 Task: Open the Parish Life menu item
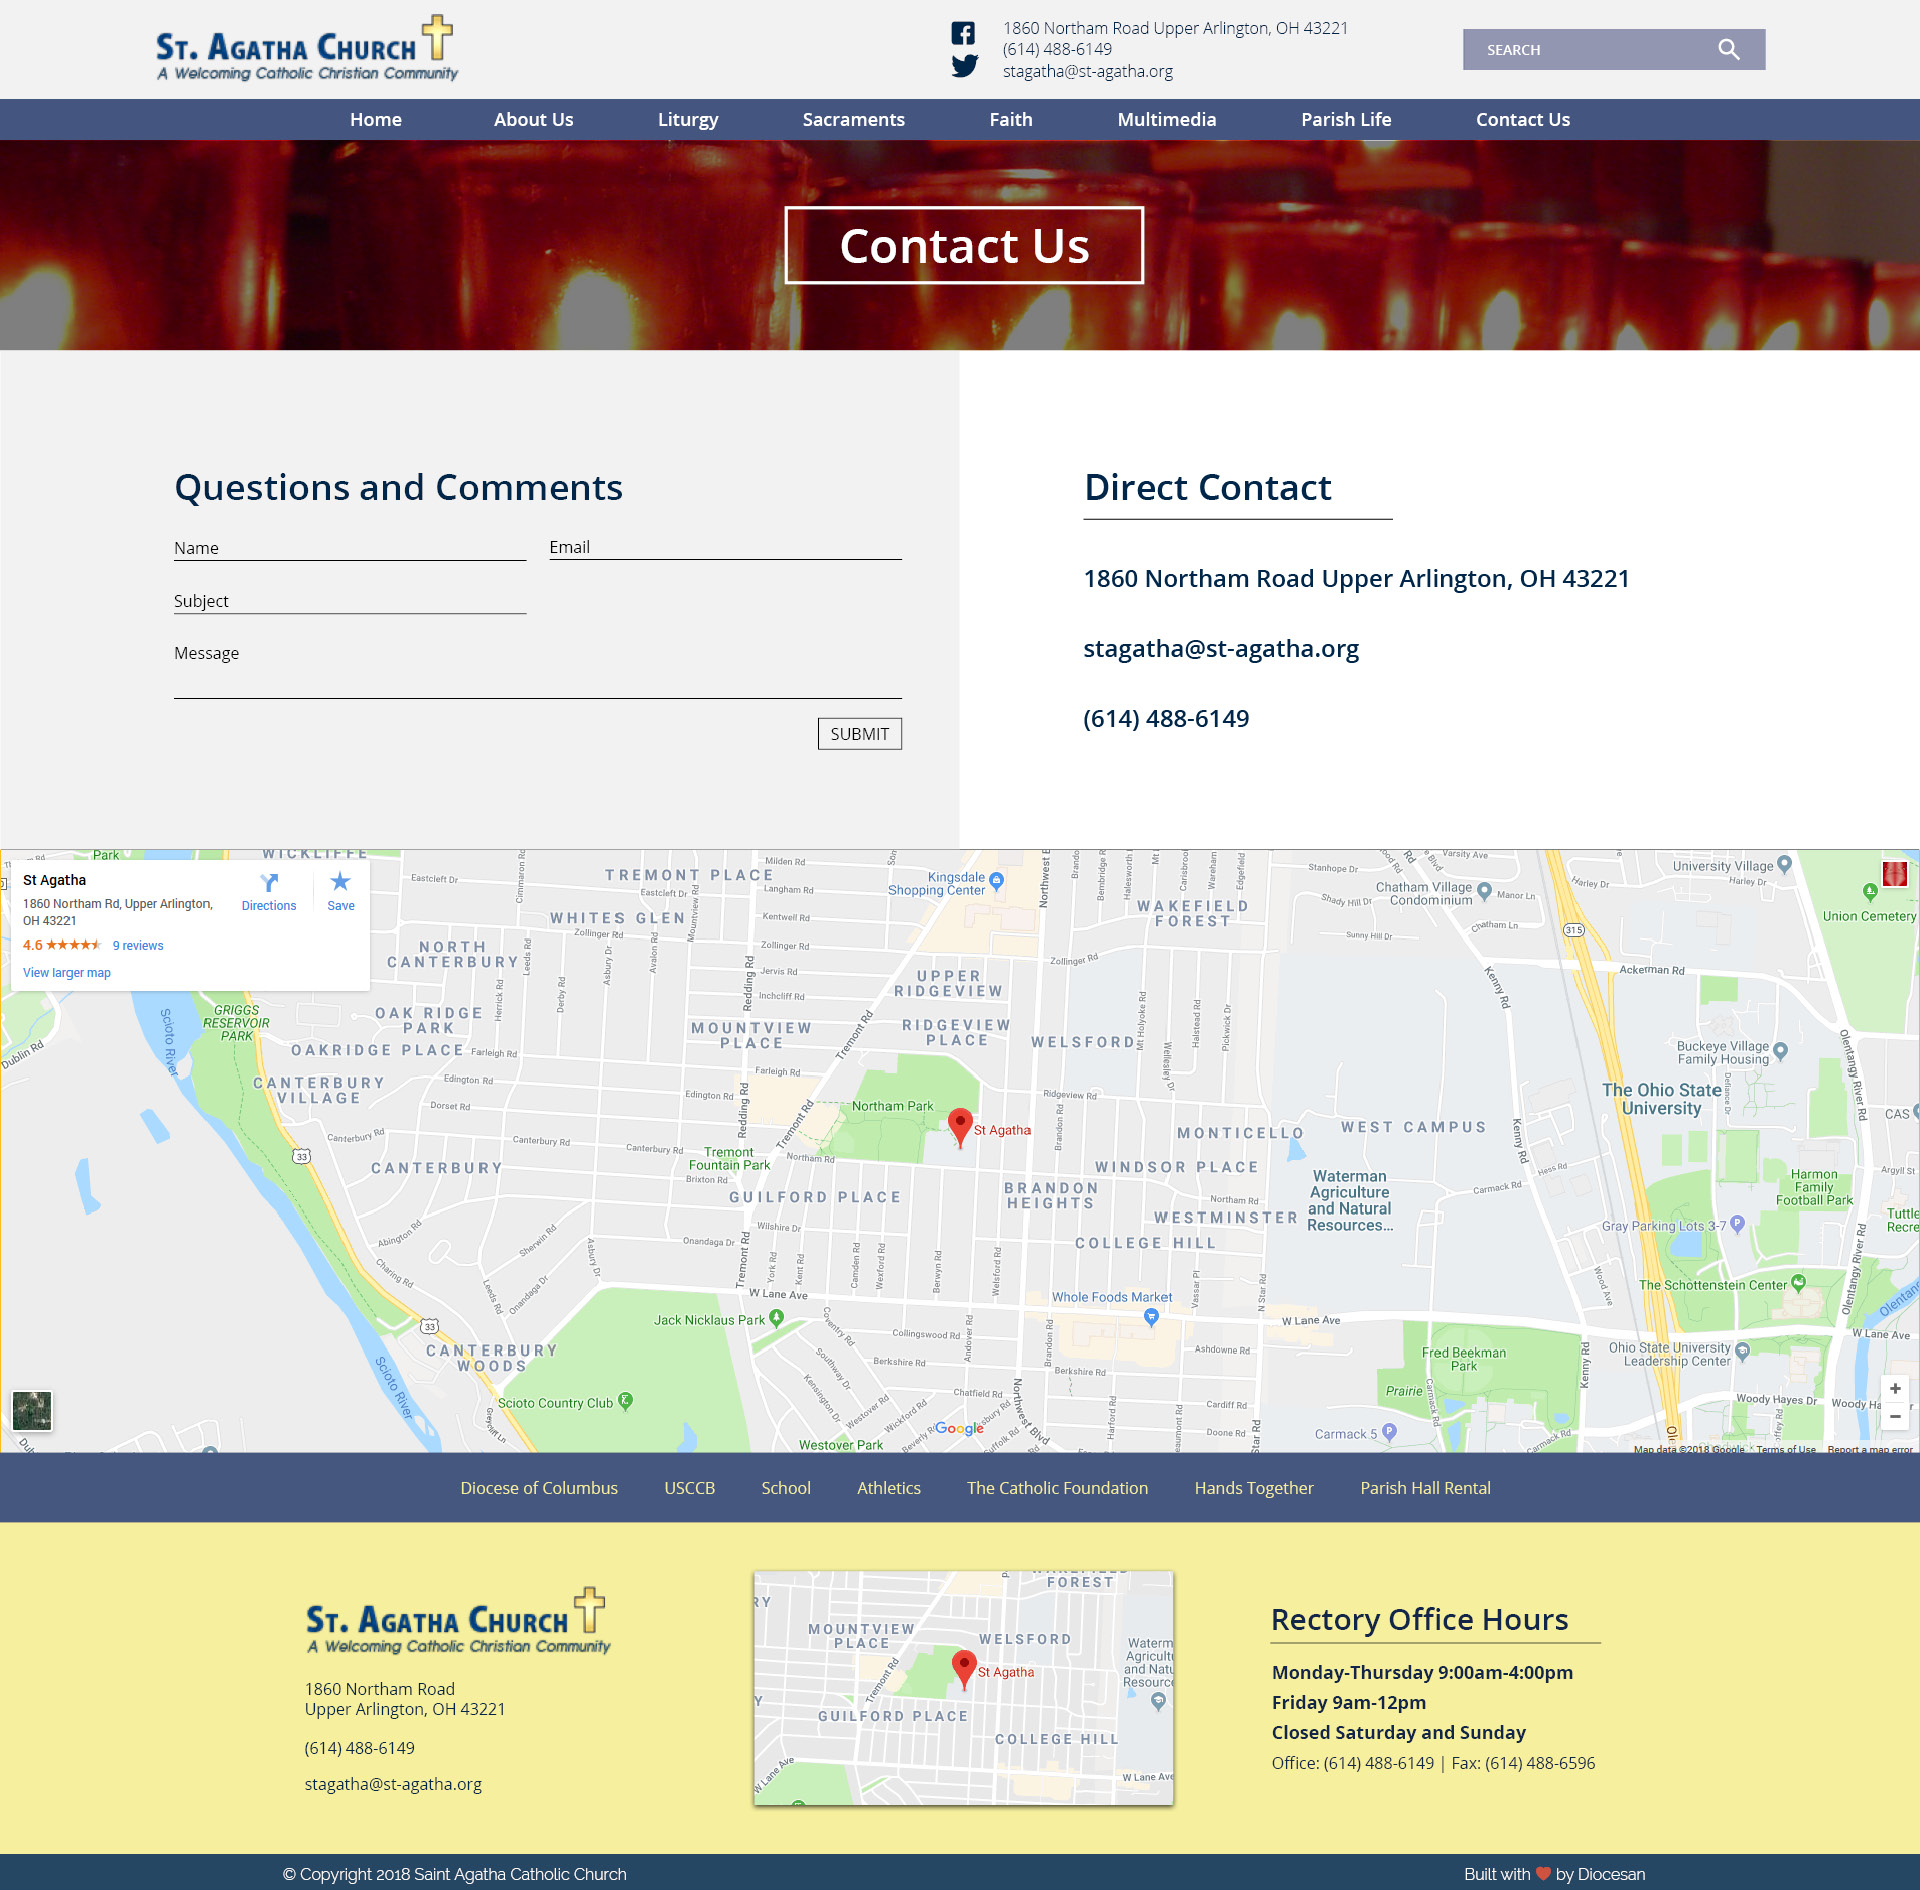[1345, 120]
